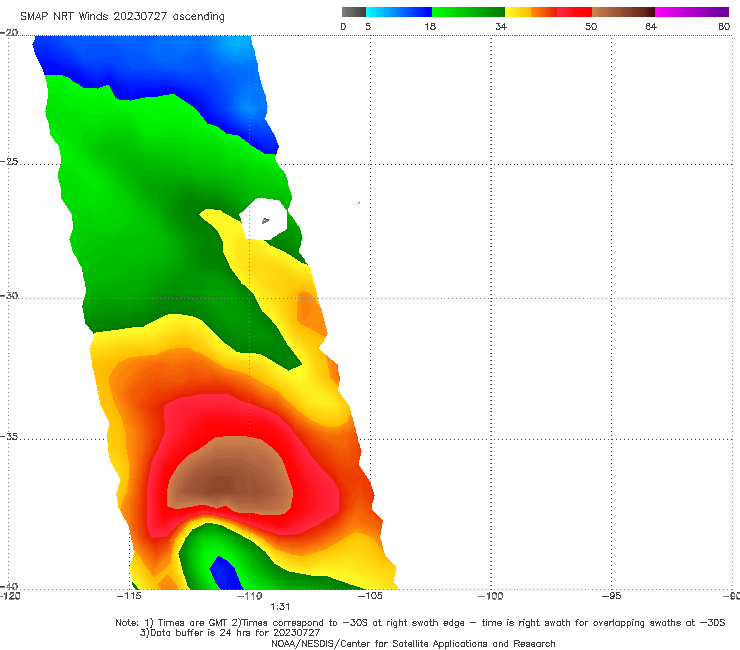The image size is (740, 650).
Task: Click the title 'SMAP NRT Winds 20230727 ascending'
Action: point(122,16)
